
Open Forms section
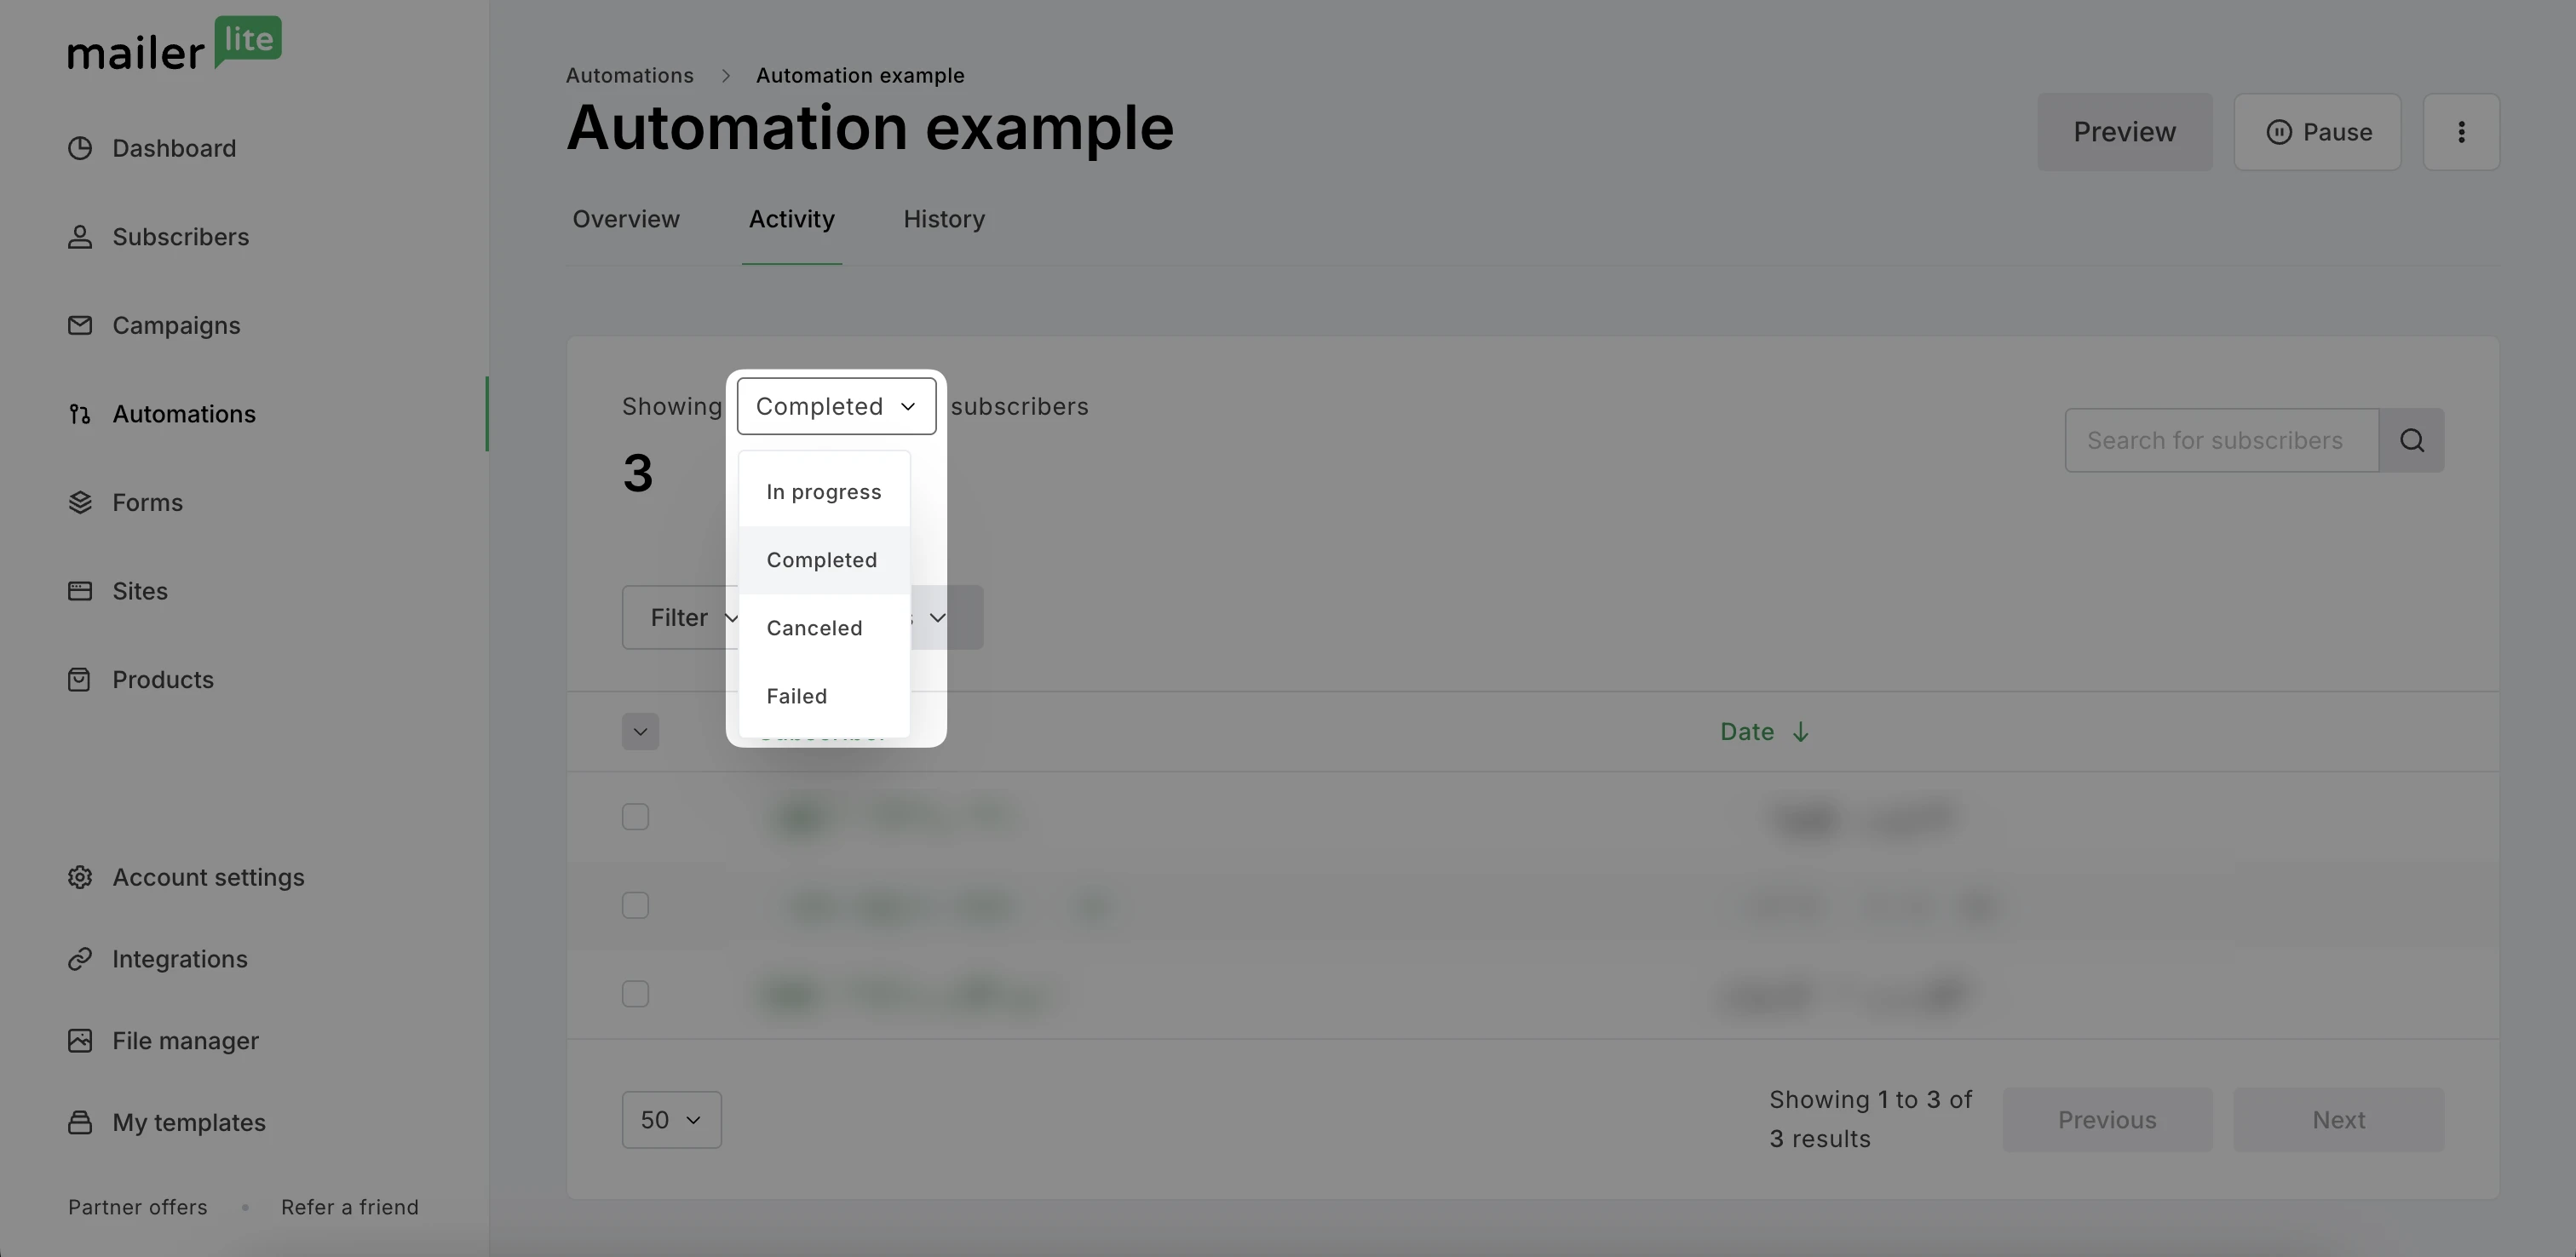[x=125, y=502]
